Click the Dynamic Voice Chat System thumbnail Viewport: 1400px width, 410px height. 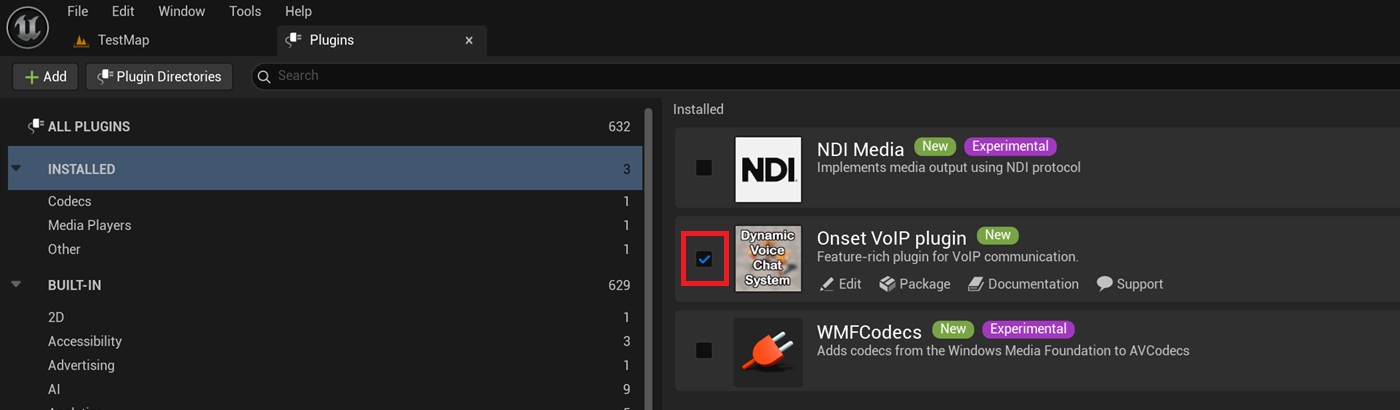tap(768, 258)
